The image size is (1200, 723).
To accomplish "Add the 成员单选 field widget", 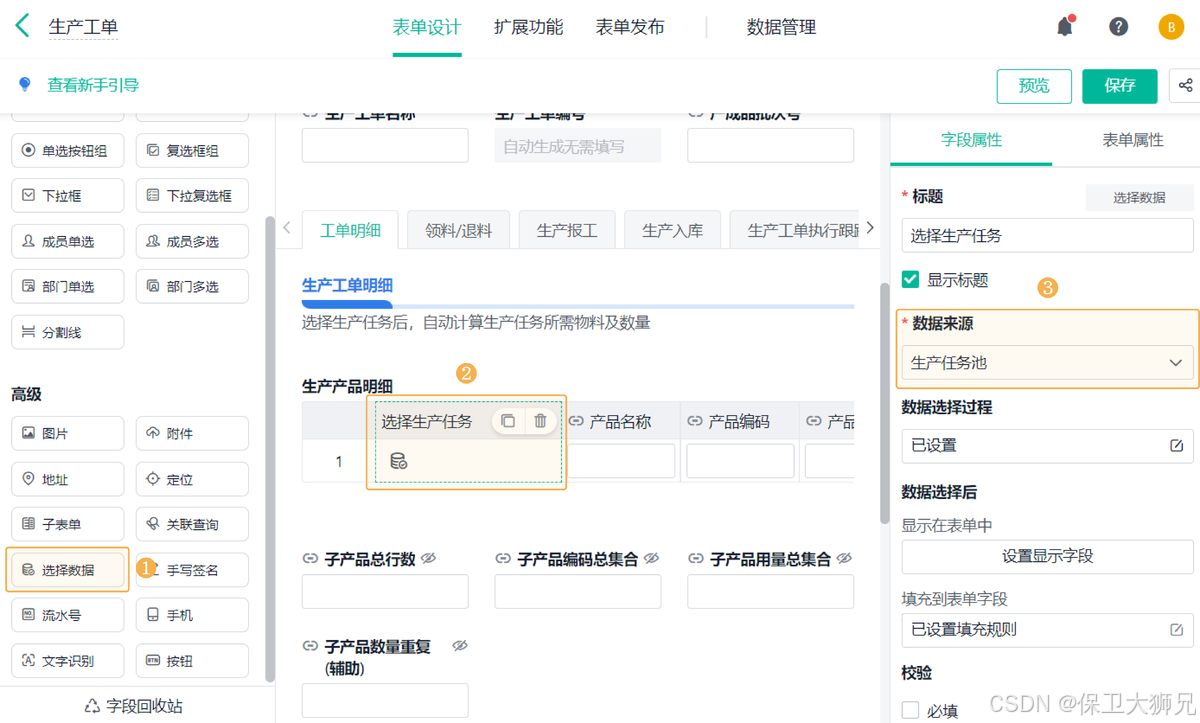I will [68, 241].
